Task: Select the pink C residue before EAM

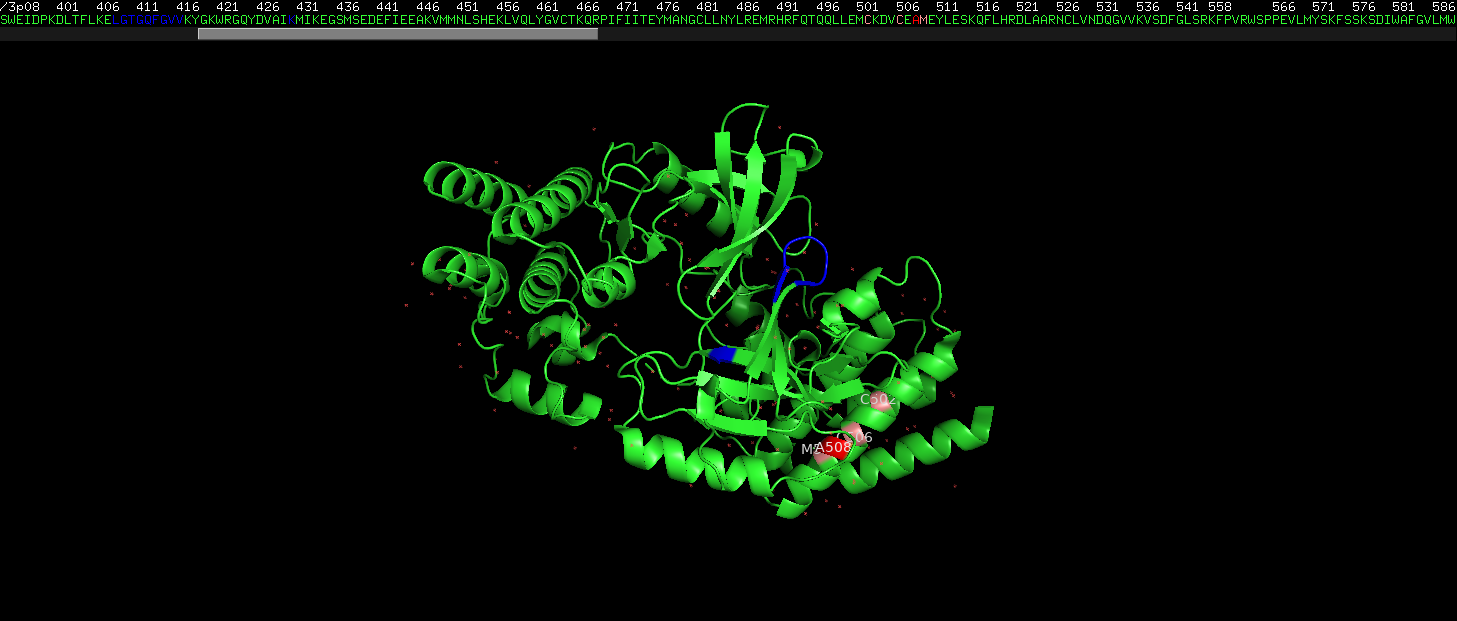Action: click(x=900, y=20)
